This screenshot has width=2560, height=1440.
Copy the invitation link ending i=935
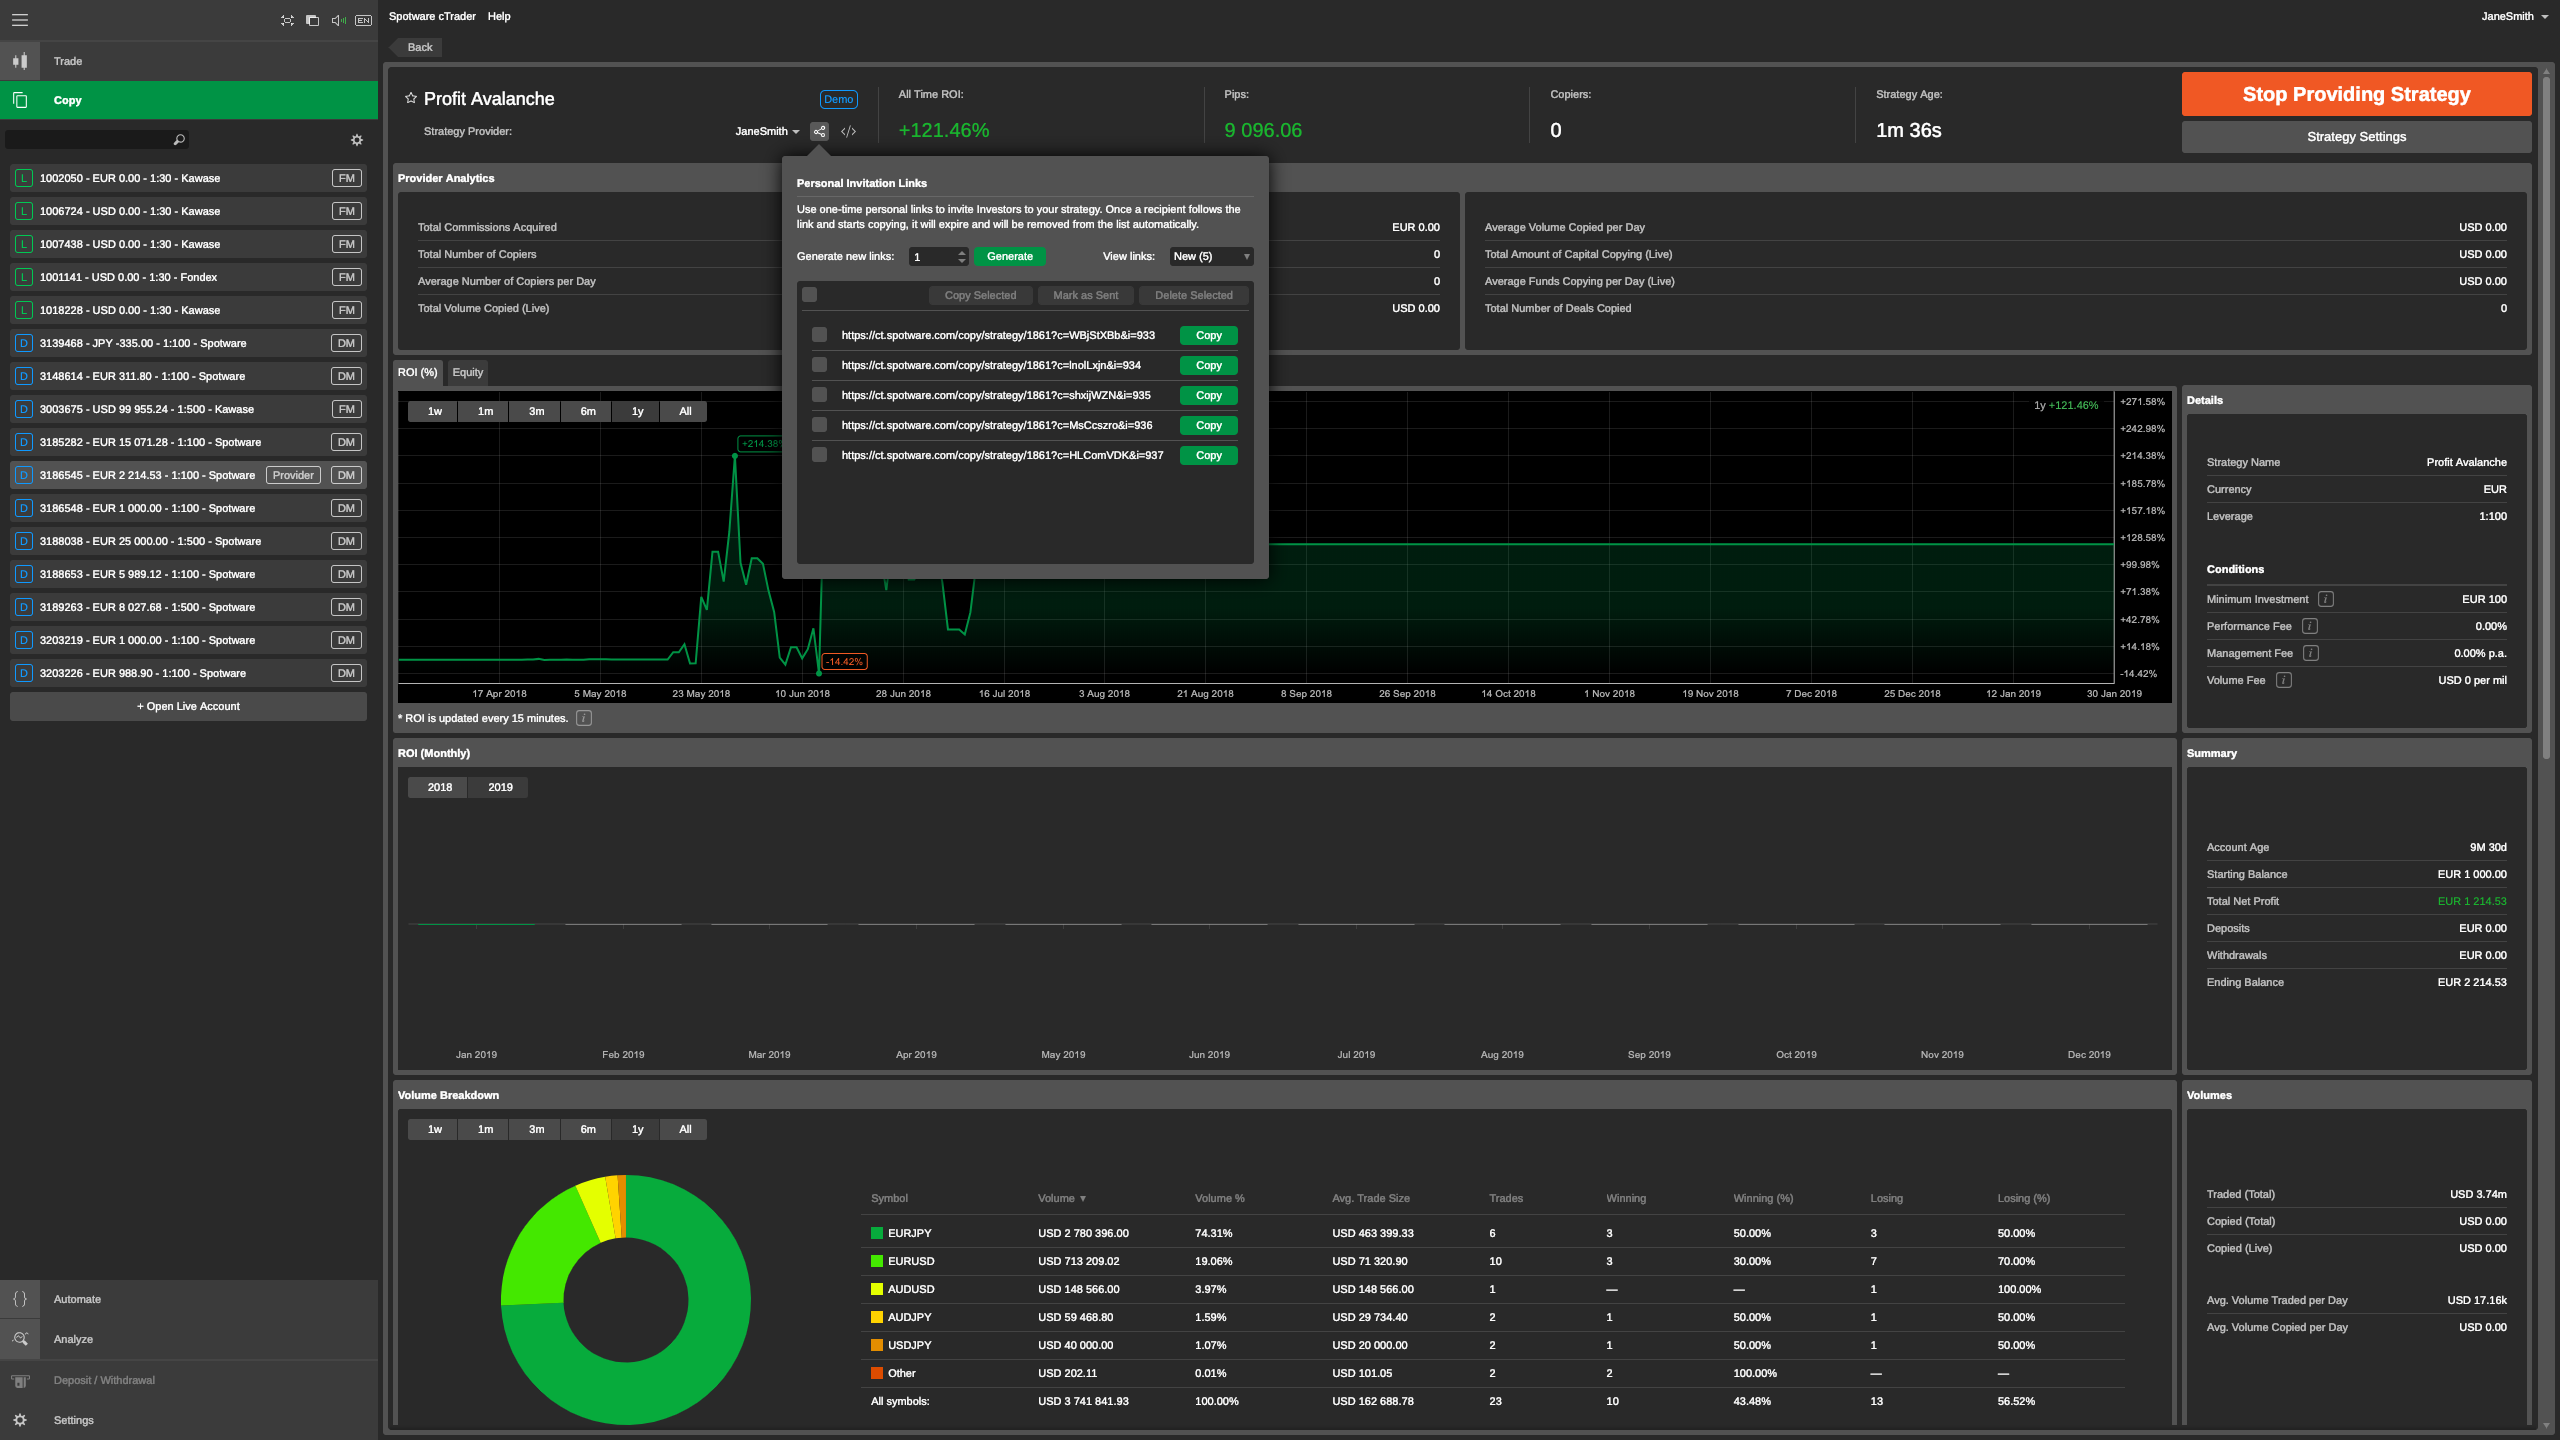click(1208, 395)
